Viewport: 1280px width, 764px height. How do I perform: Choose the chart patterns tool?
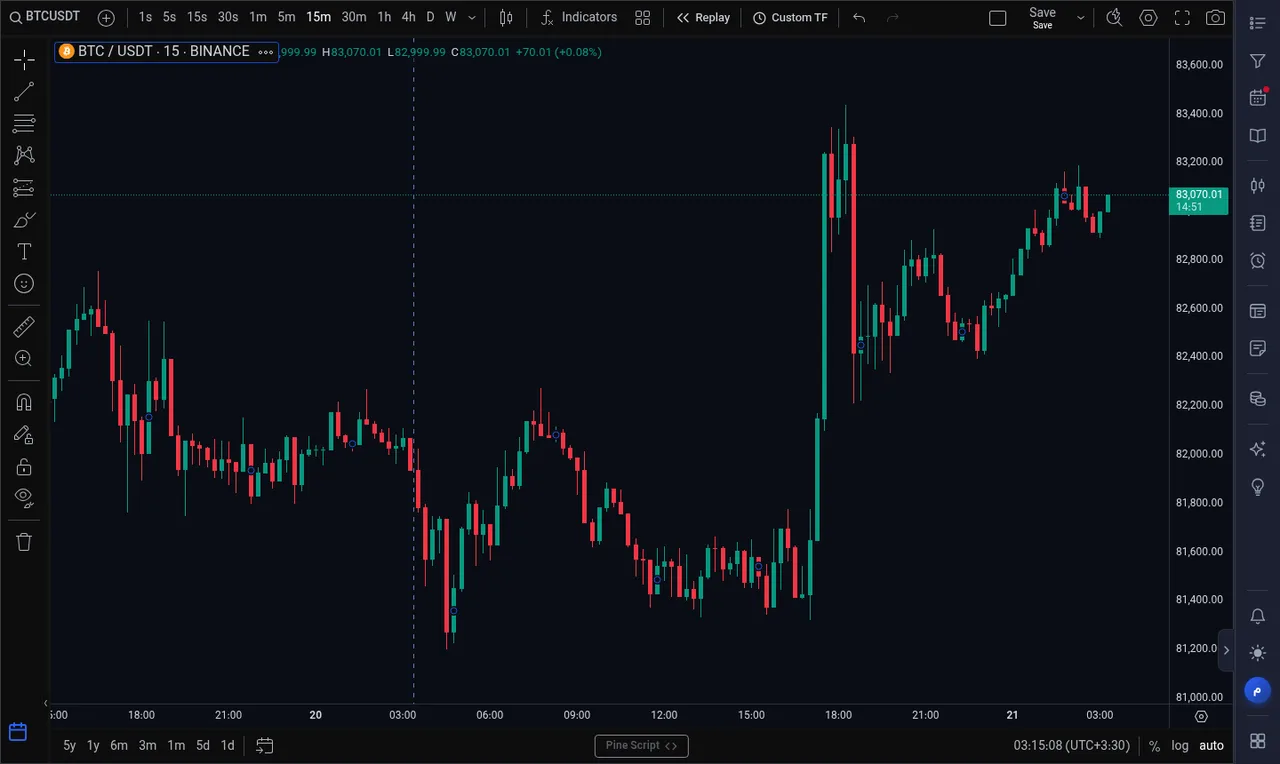coord(24,155)
